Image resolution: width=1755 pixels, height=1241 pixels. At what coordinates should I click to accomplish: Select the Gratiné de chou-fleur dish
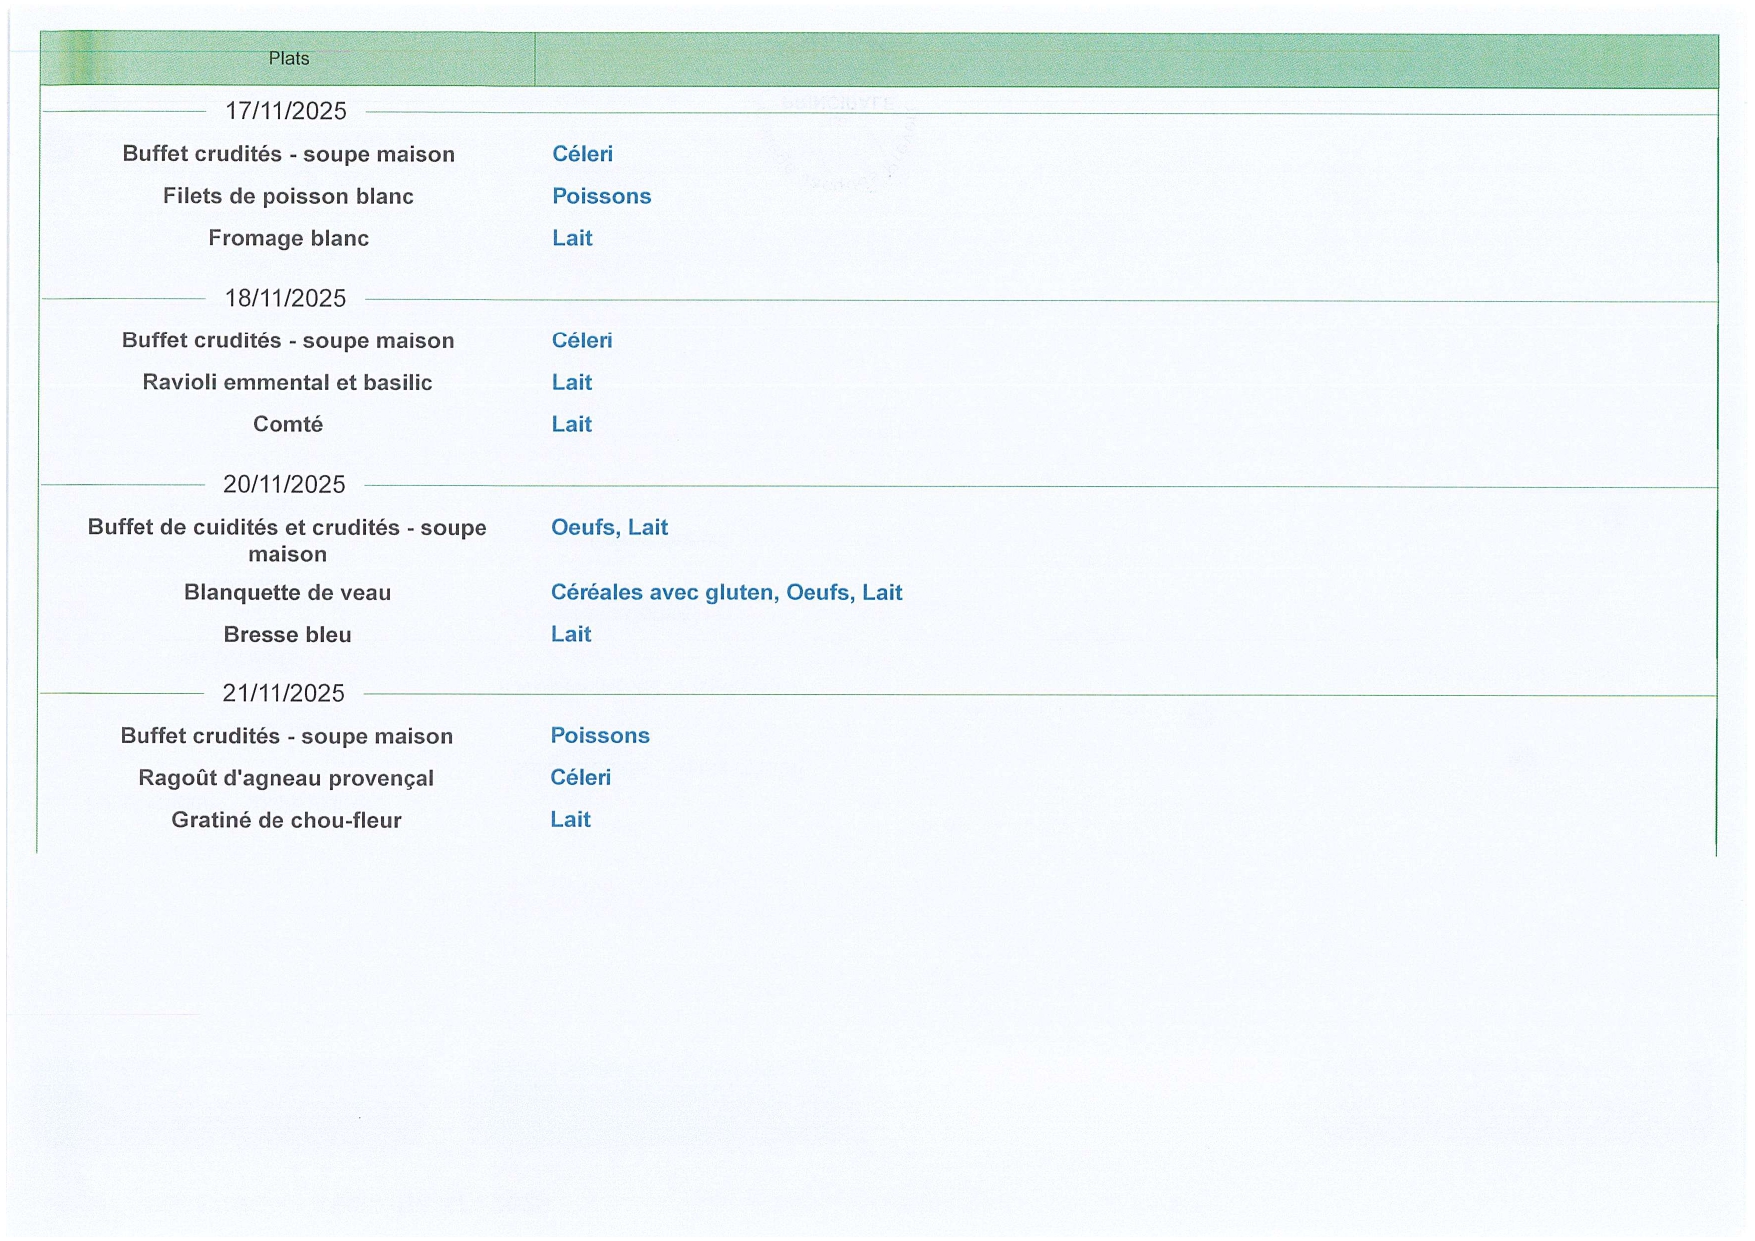(x=286, y=820)
